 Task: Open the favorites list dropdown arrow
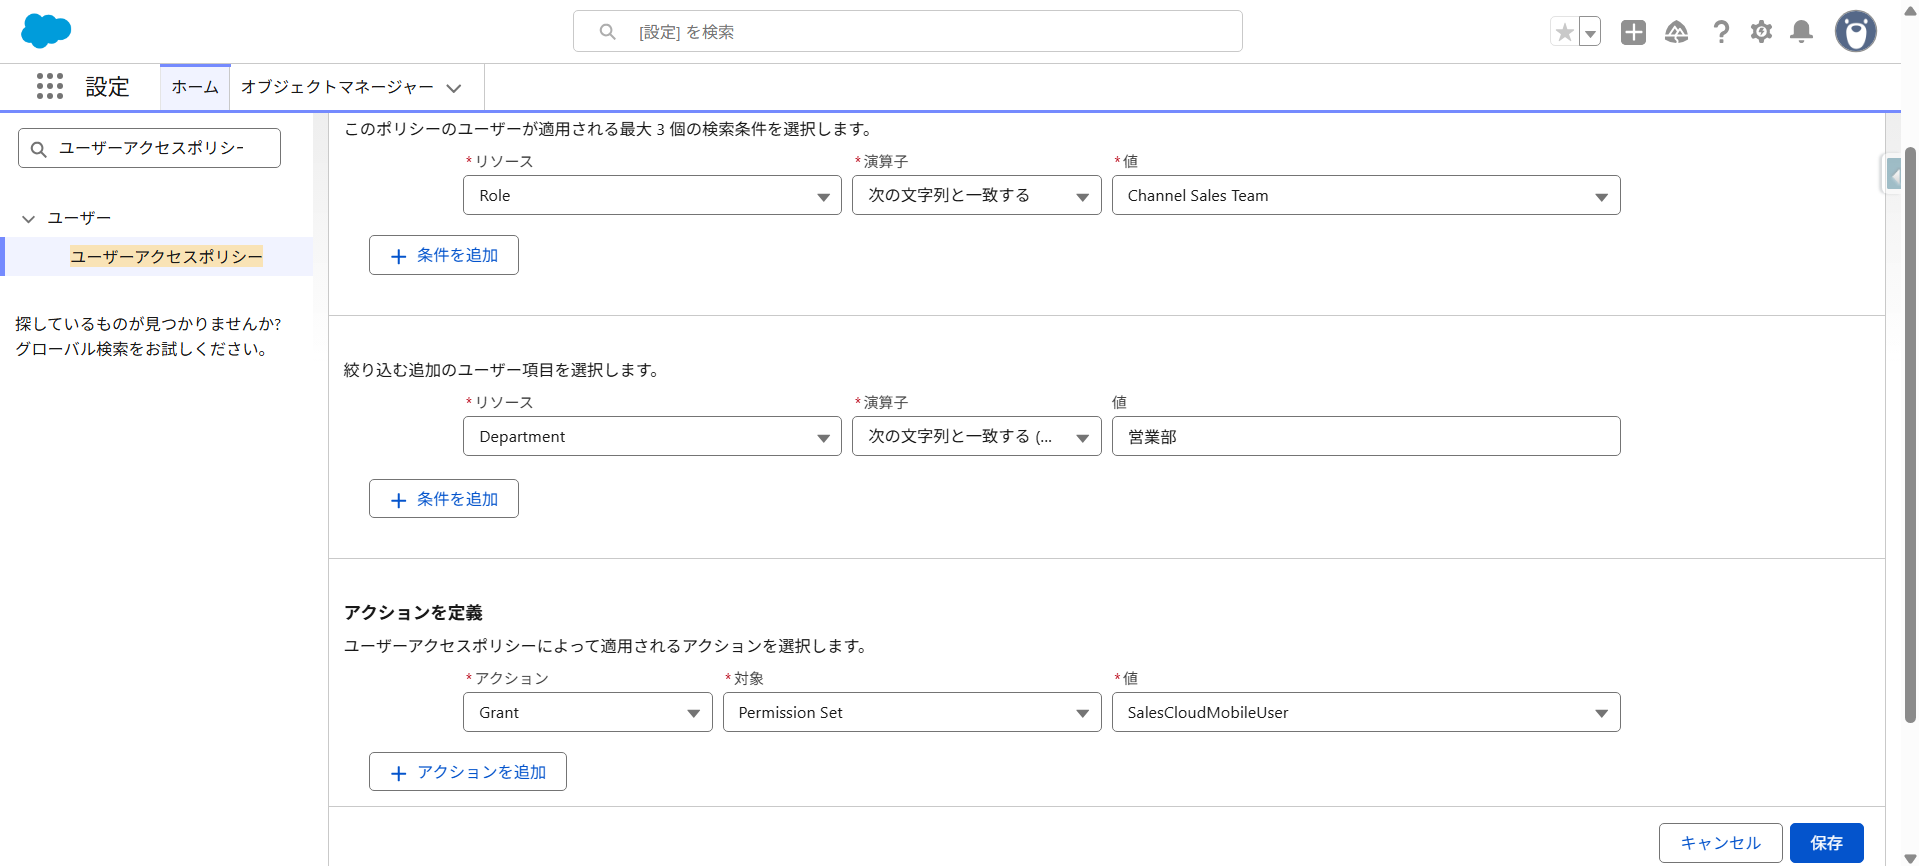coord(1590,32)
